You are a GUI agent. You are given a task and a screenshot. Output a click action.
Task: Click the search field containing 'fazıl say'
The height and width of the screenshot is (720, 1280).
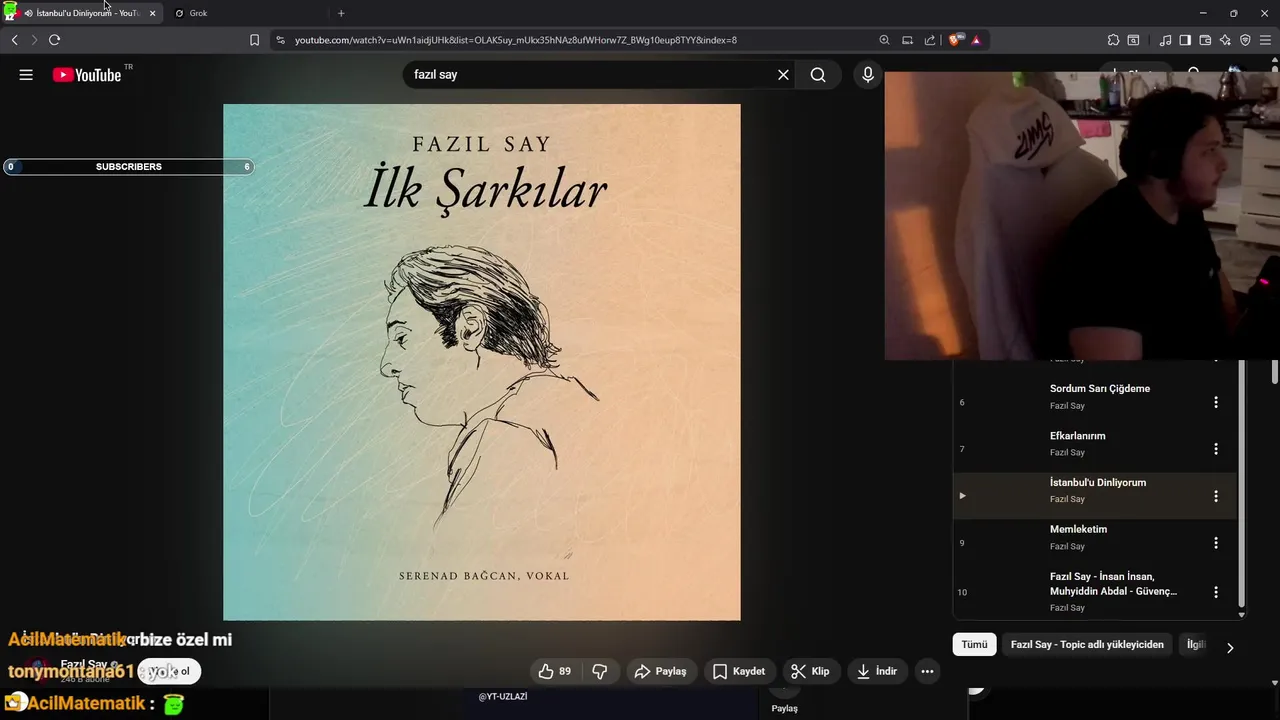[x=590, y=75]
